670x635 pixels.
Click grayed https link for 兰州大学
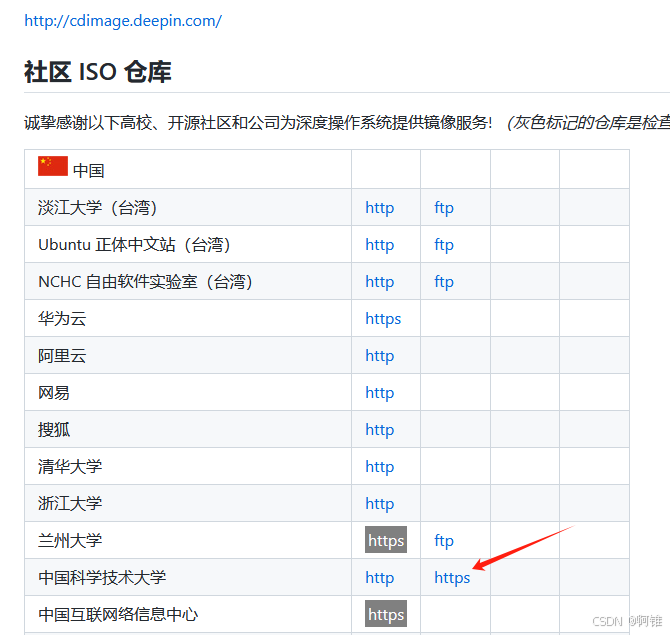386,540
